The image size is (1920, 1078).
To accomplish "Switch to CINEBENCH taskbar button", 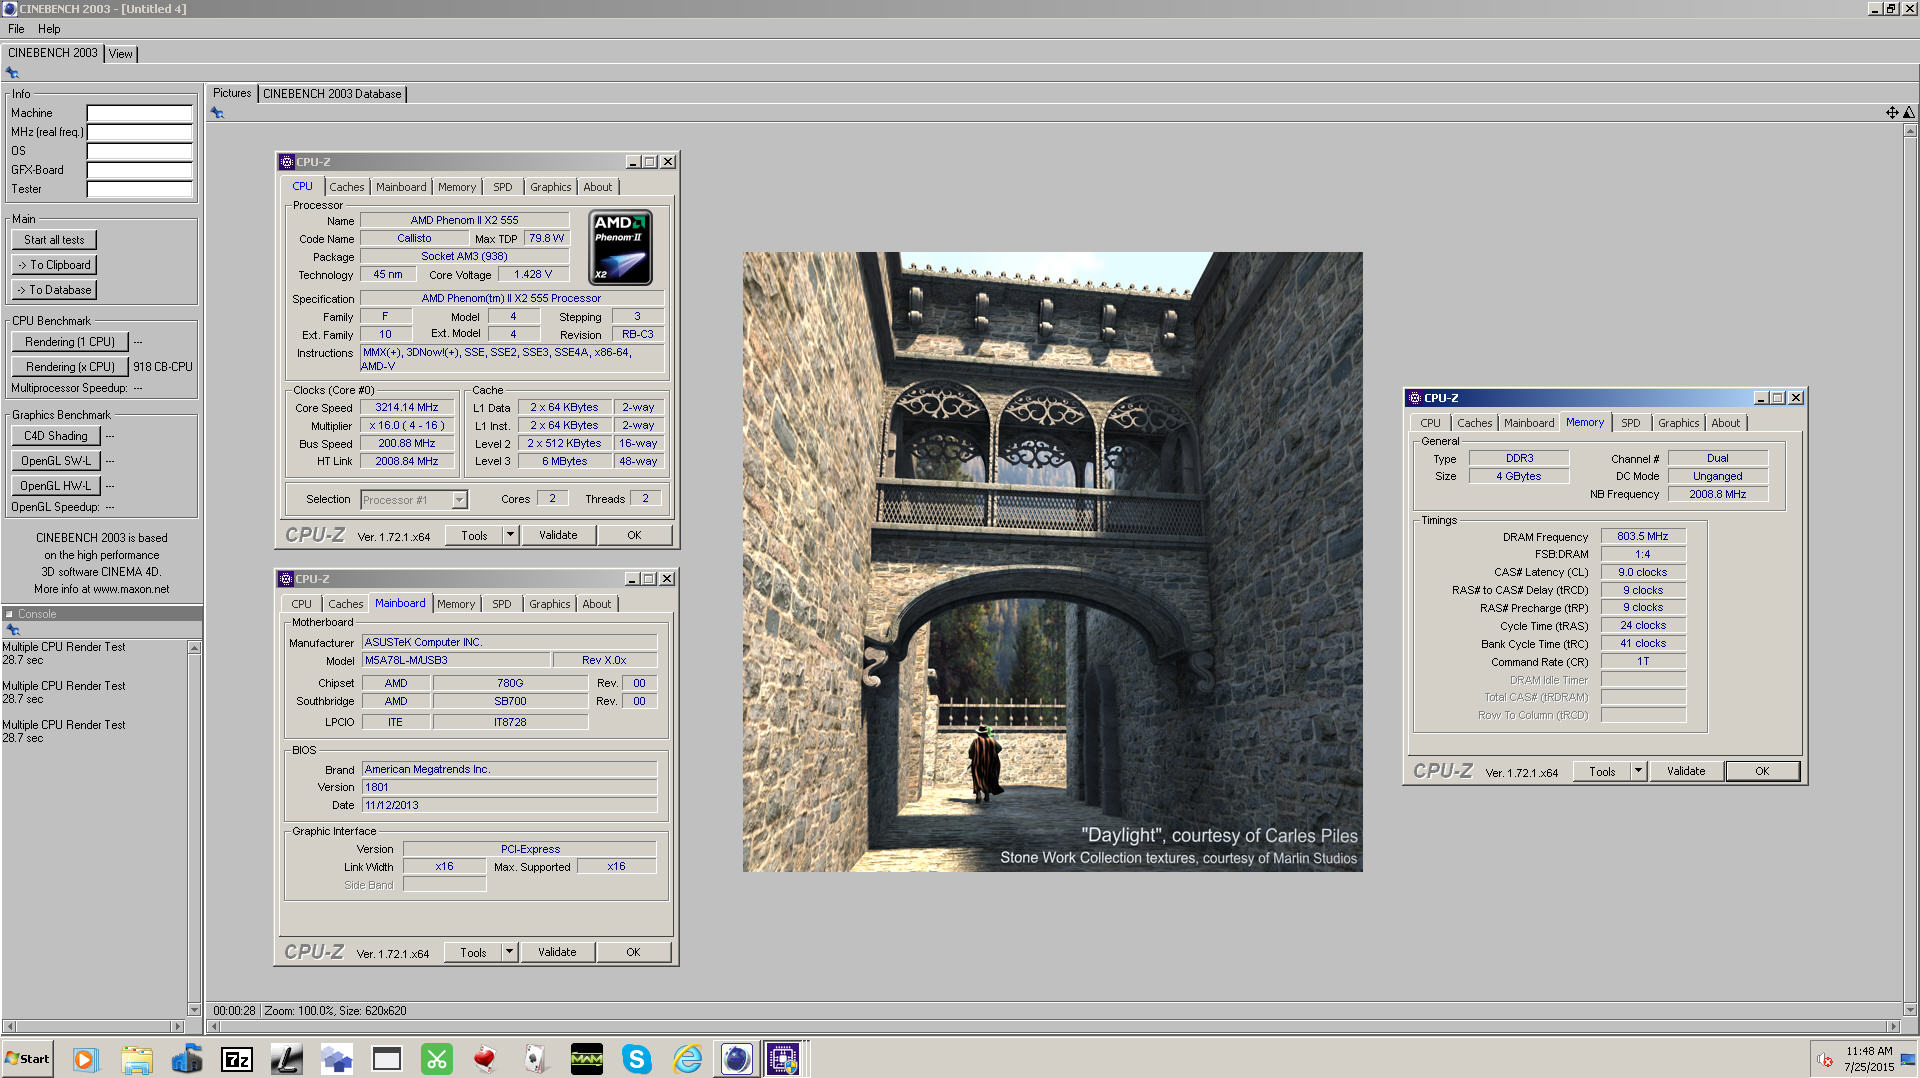I will click(x=737, y=1059).
